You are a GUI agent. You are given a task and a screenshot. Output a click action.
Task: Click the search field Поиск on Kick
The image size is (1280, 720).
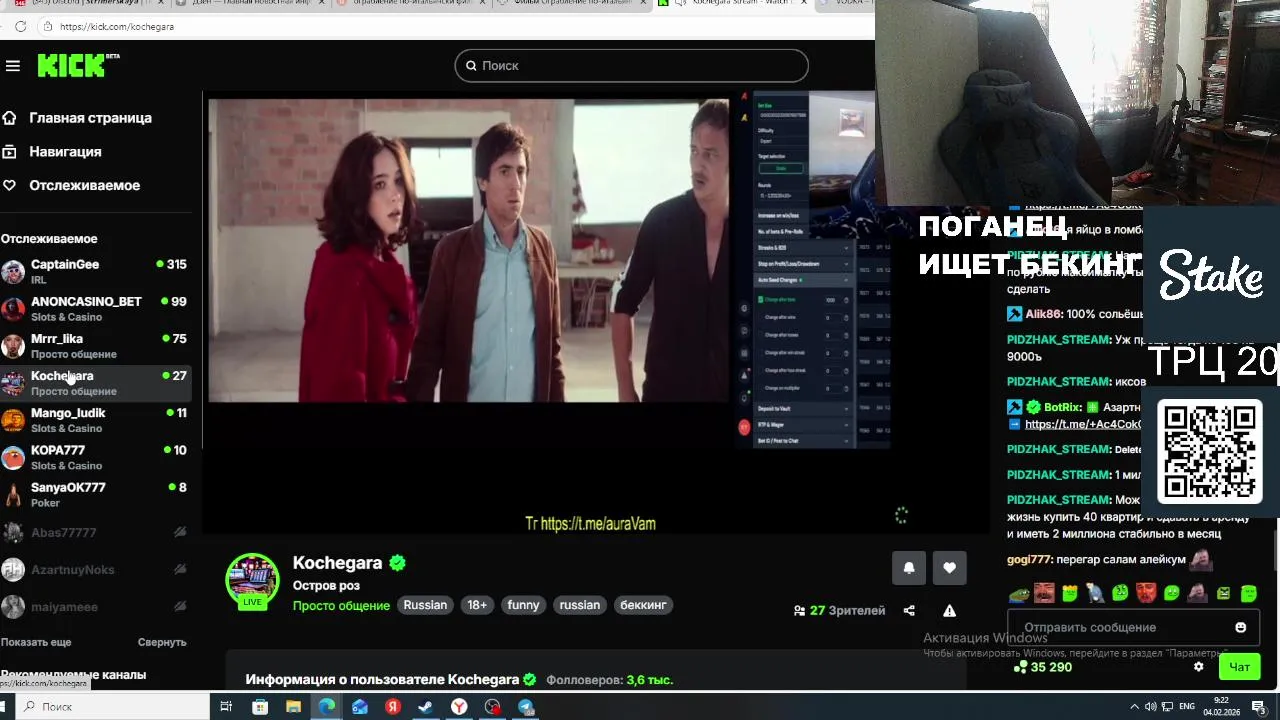[631, 66]
